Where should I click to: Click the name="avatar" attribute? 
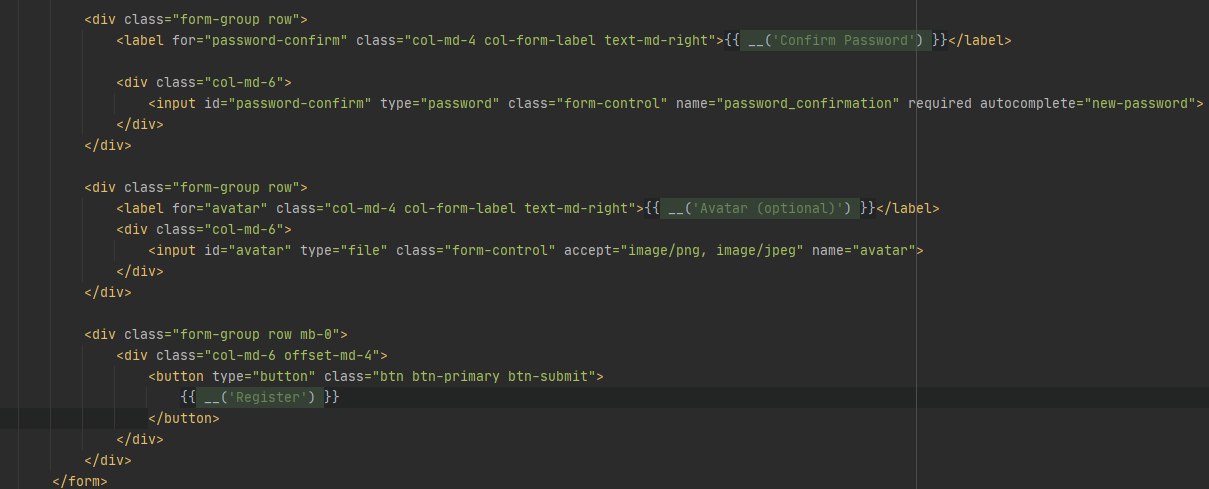coord(864,250)
